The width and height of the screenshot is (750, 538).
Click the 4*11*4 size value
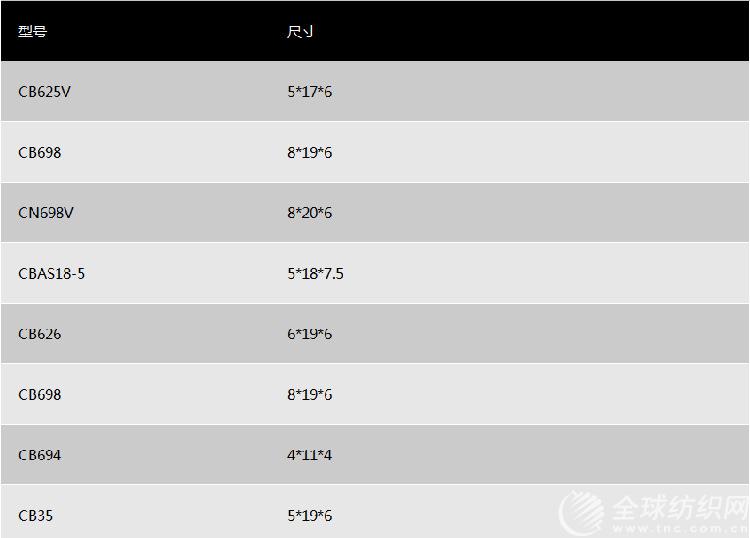(309, 455)
